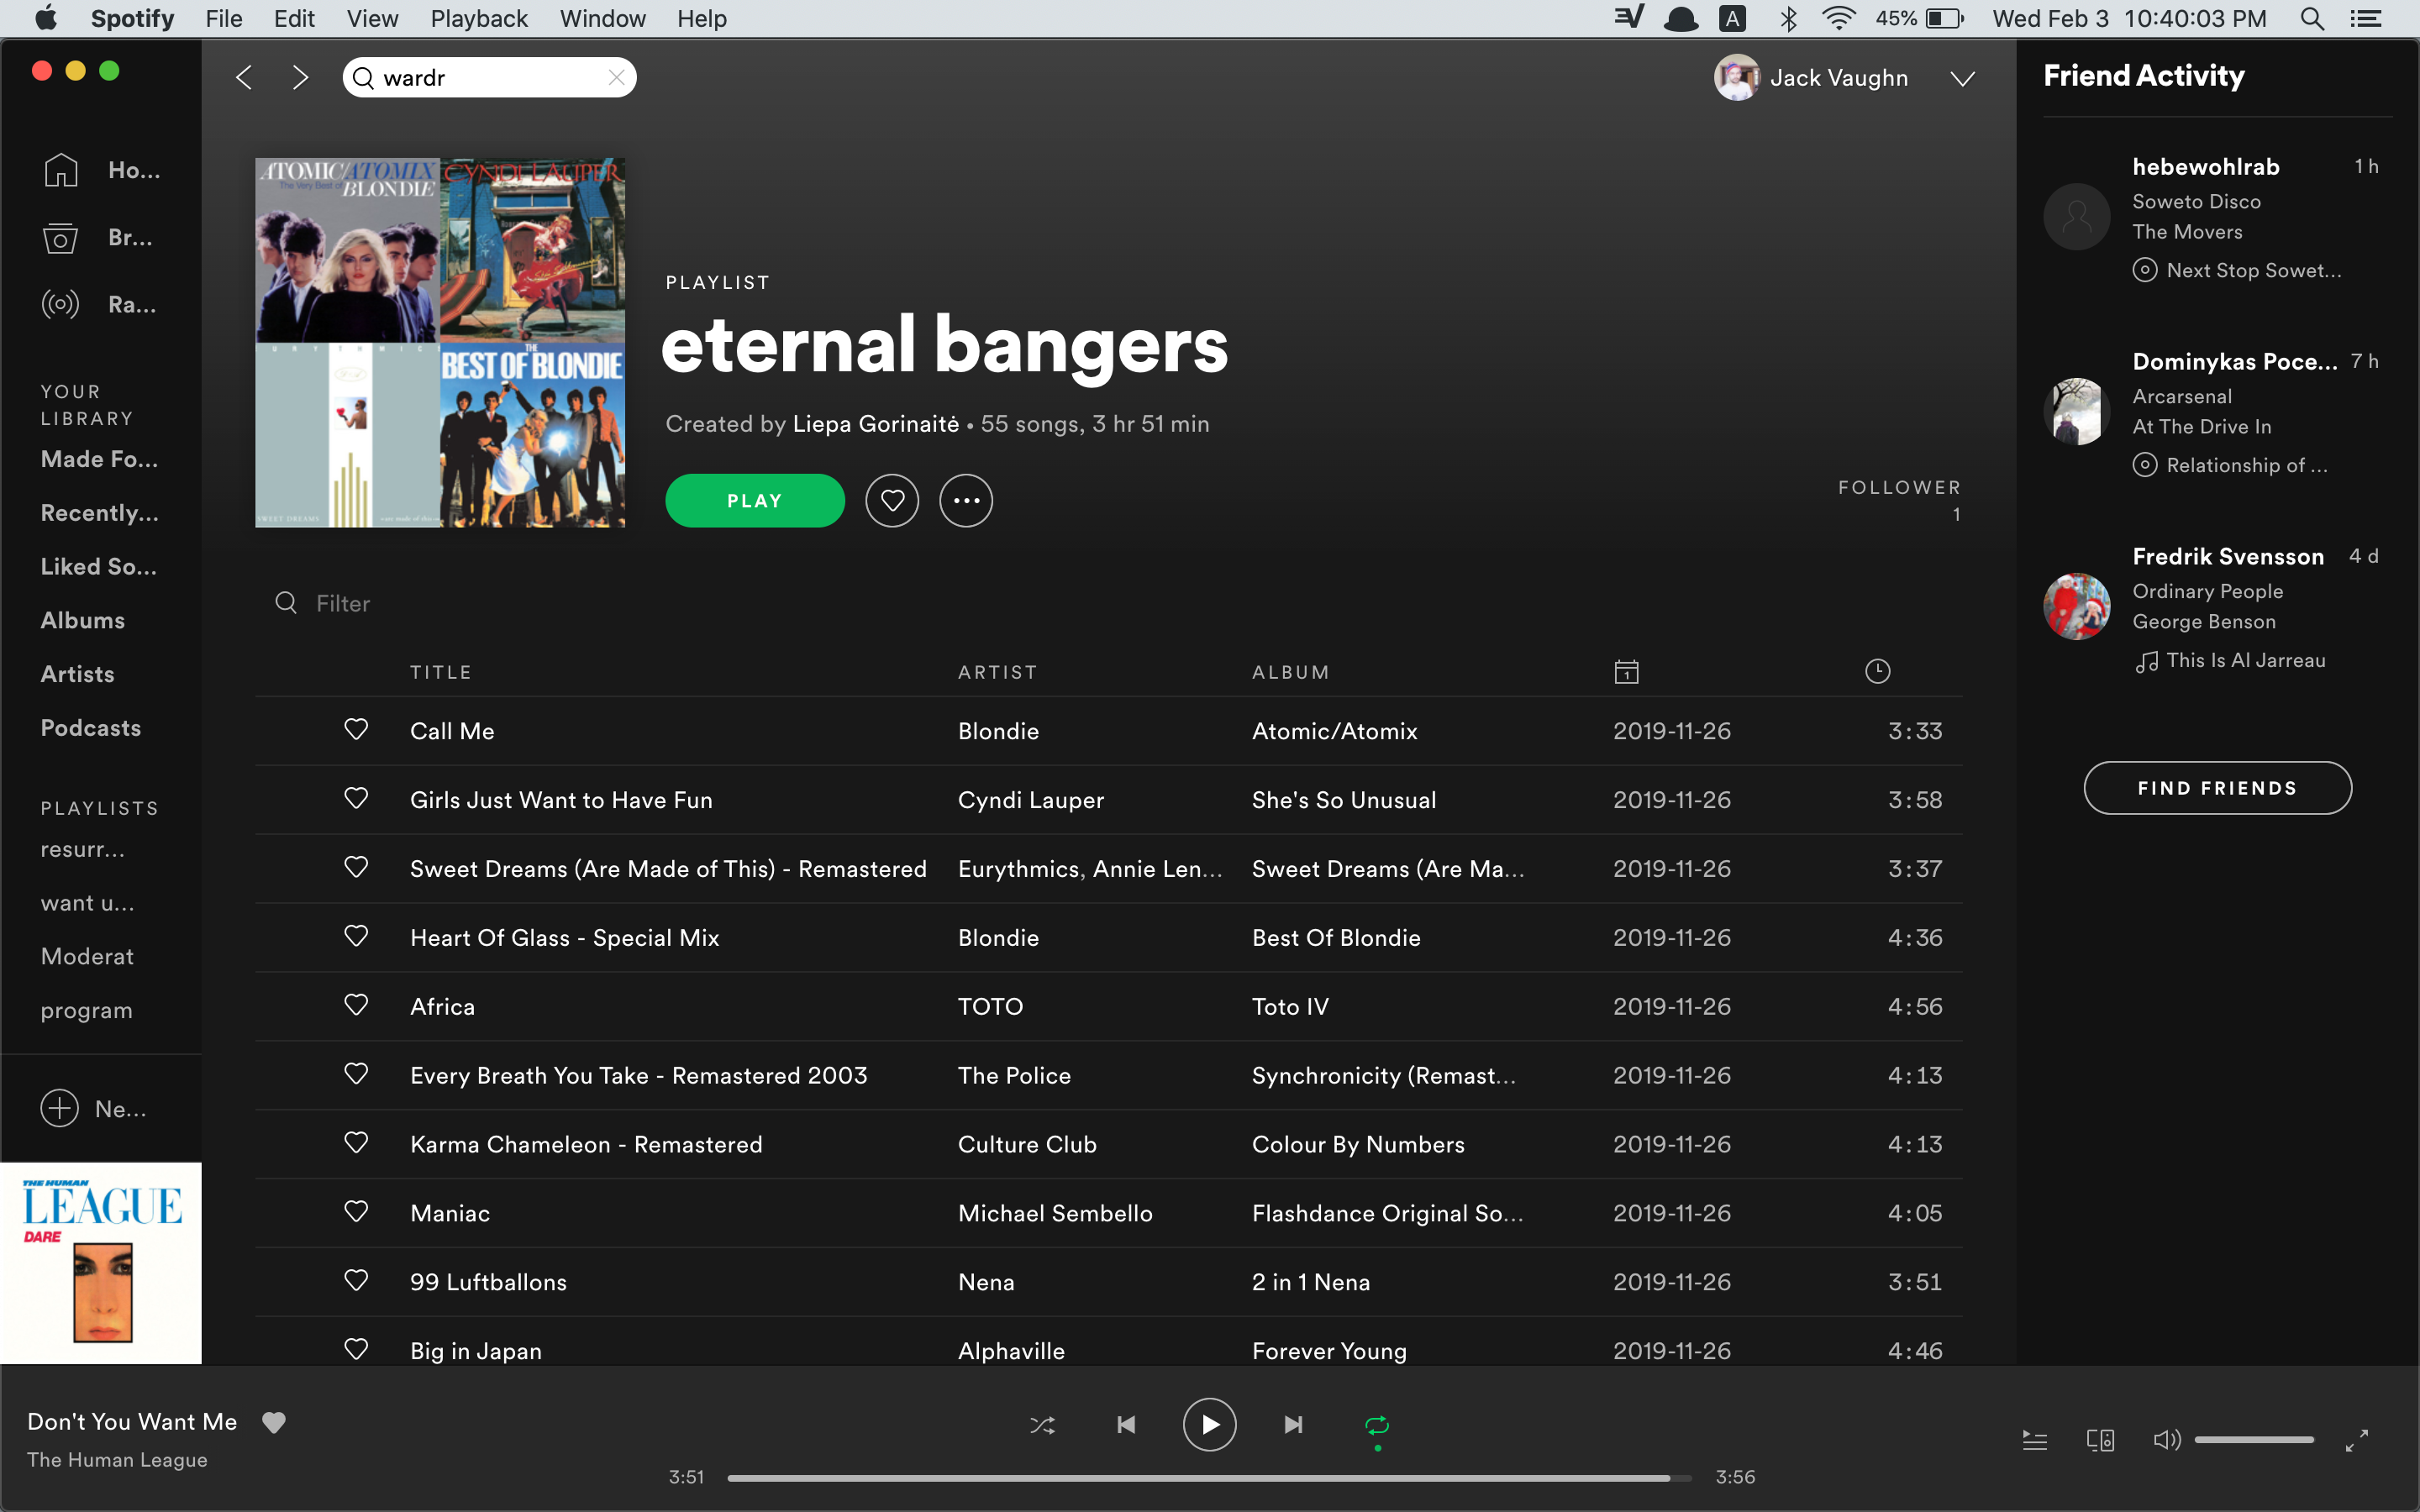This screenshot has height=1512, width=2420.
Task: Open the Home sidebar item
Action: coord(100,170)
